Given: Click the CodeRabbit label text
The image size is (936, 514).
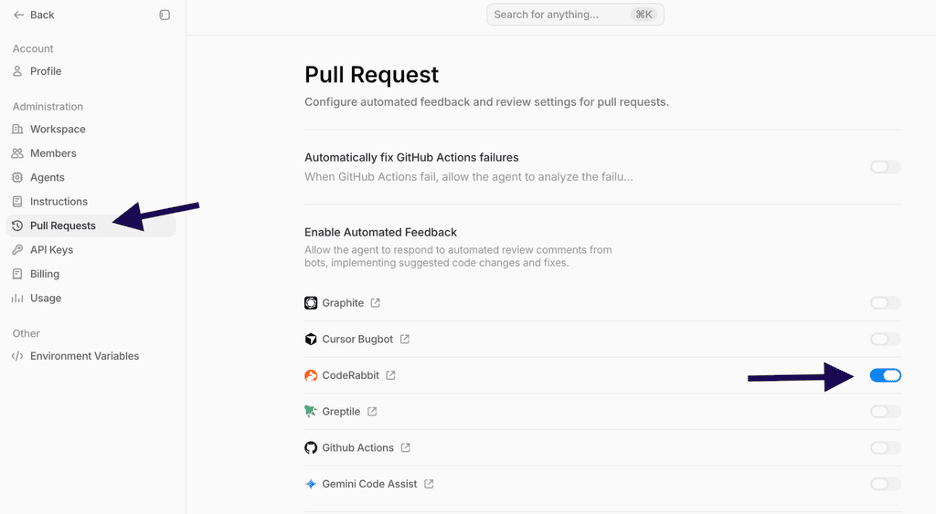Looking at the screenshot, I should 350,376.
